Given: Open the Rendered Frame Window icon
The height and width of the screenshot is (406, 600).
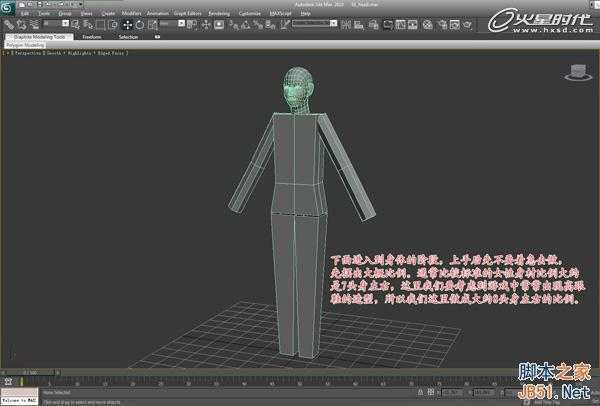Looking at the screenshot, I should pyautogui.click(x=455, y=25).
